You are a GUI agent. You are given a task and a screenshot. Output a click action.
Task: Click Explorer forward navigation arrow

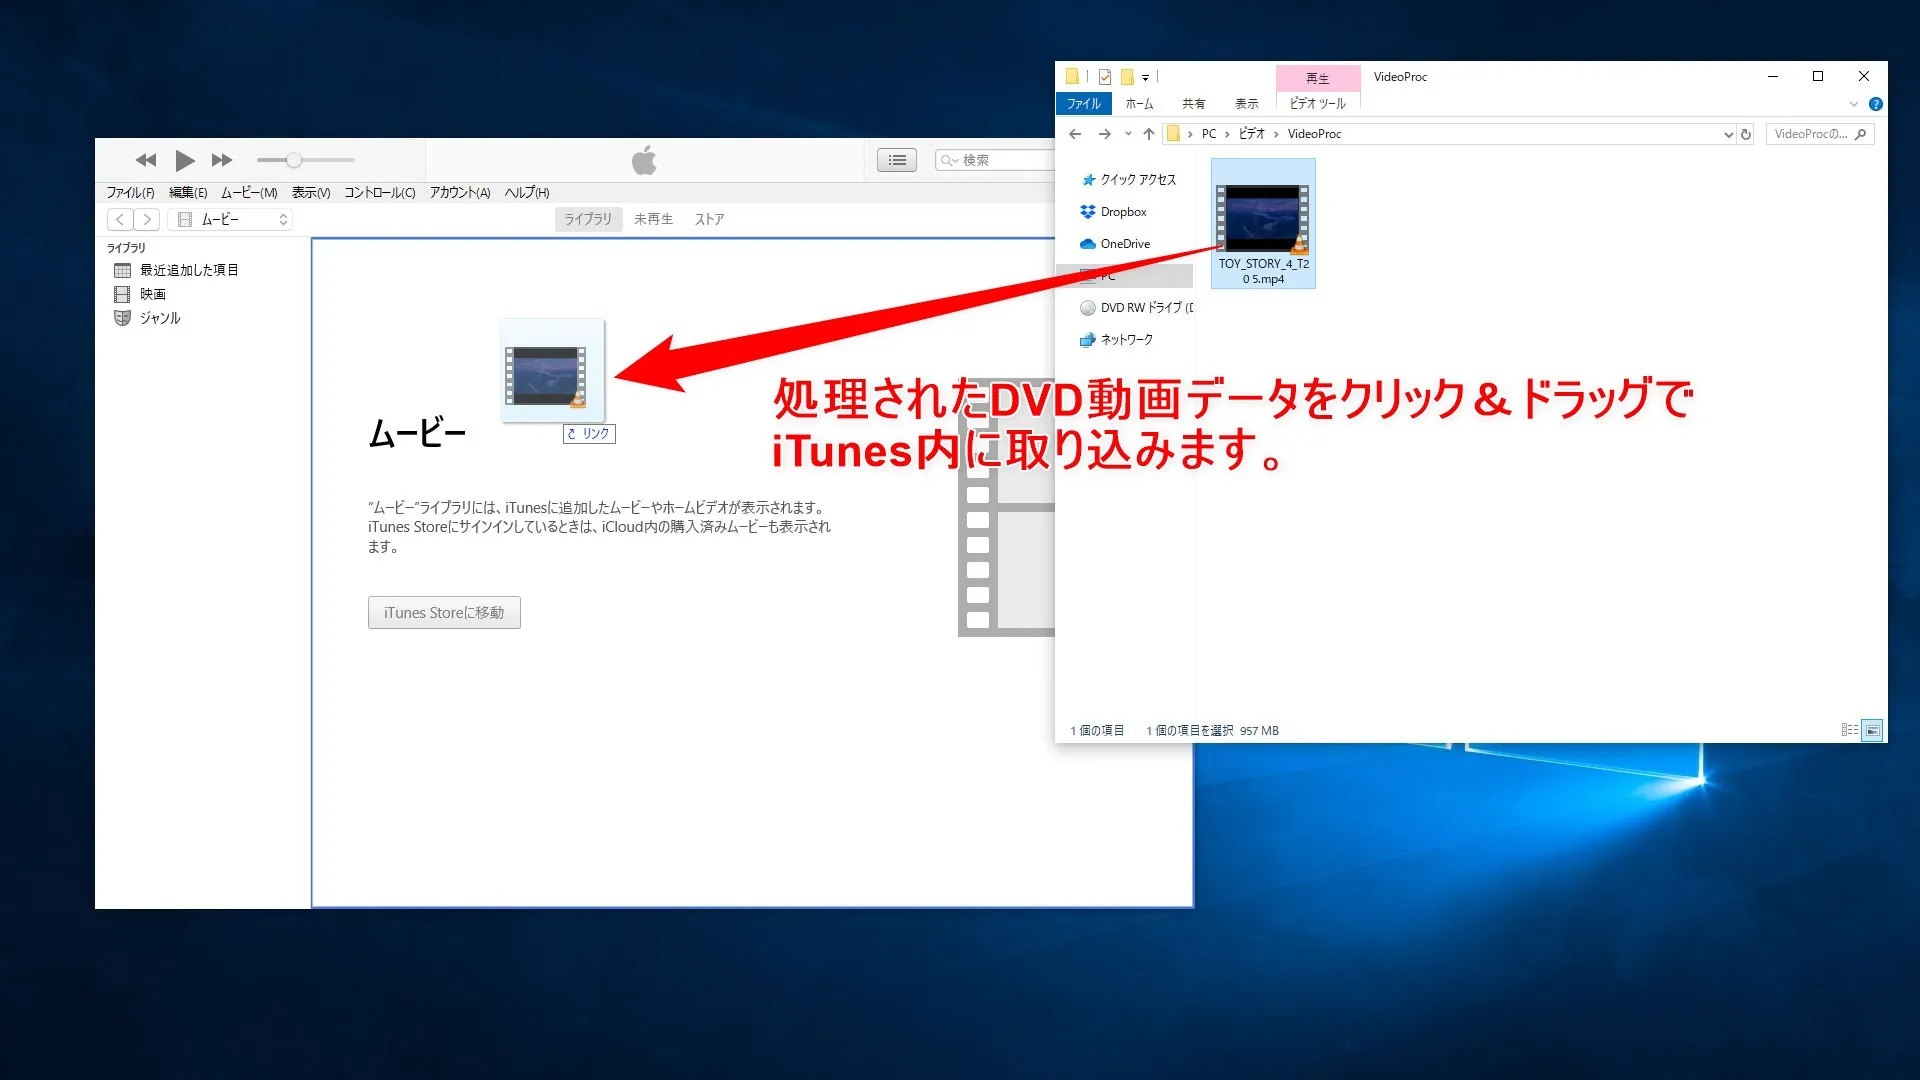coord(1104,134)
